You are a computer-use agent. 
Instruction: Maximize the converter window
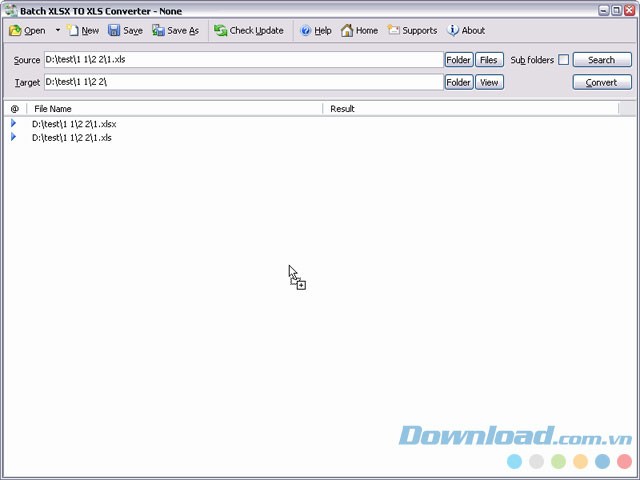616,11
